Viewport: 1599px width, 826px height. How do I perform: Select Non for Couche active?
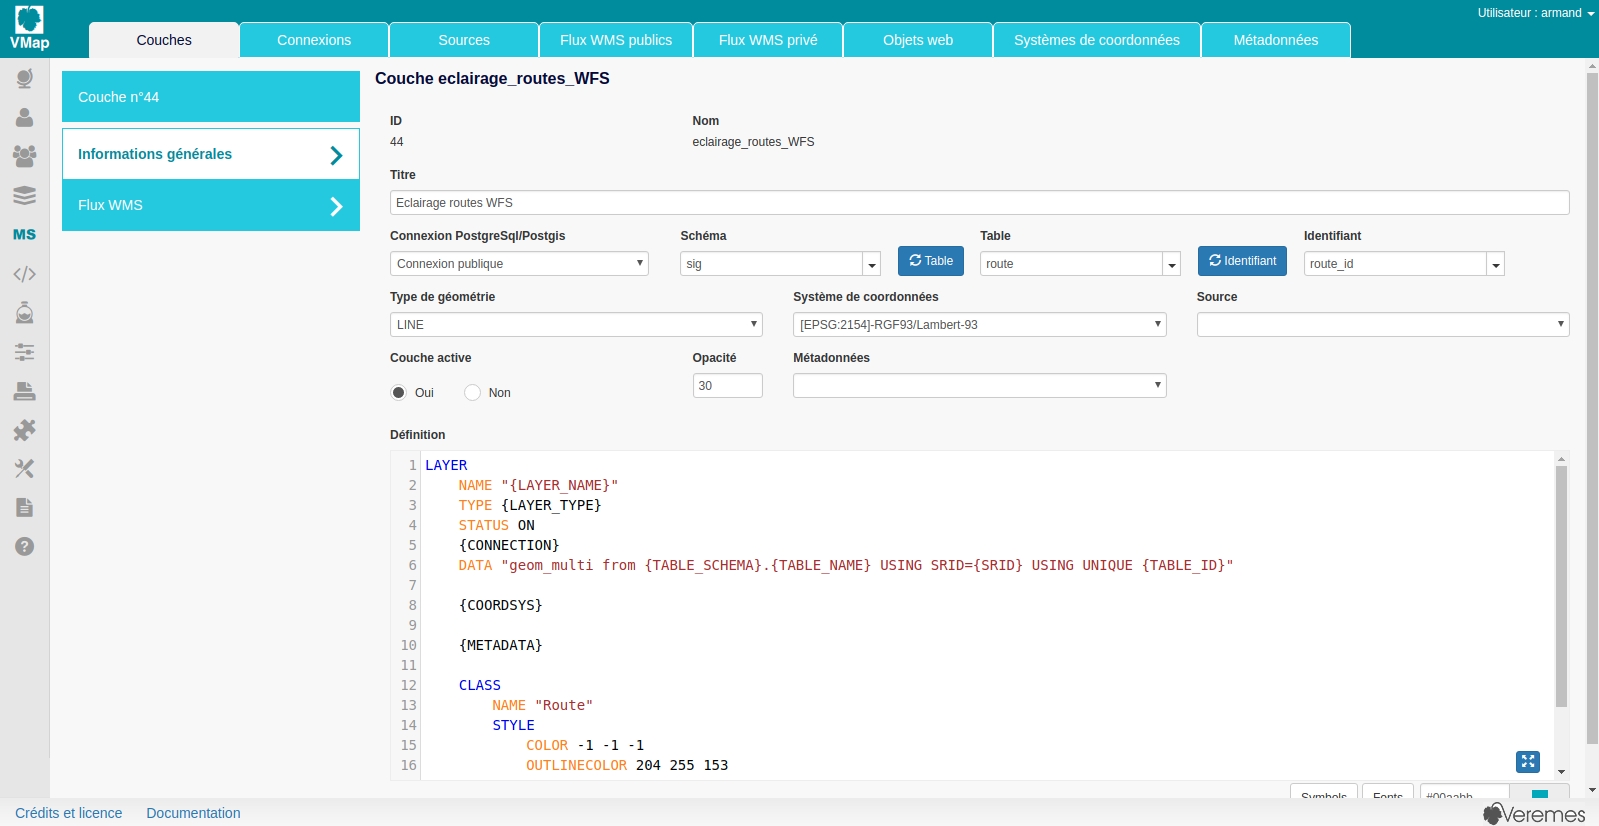pos(472,393)
